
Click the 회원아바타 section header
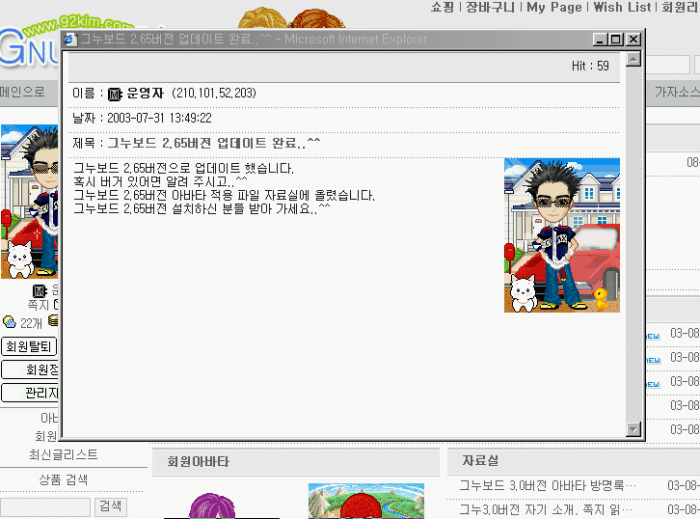click(198, 462)
